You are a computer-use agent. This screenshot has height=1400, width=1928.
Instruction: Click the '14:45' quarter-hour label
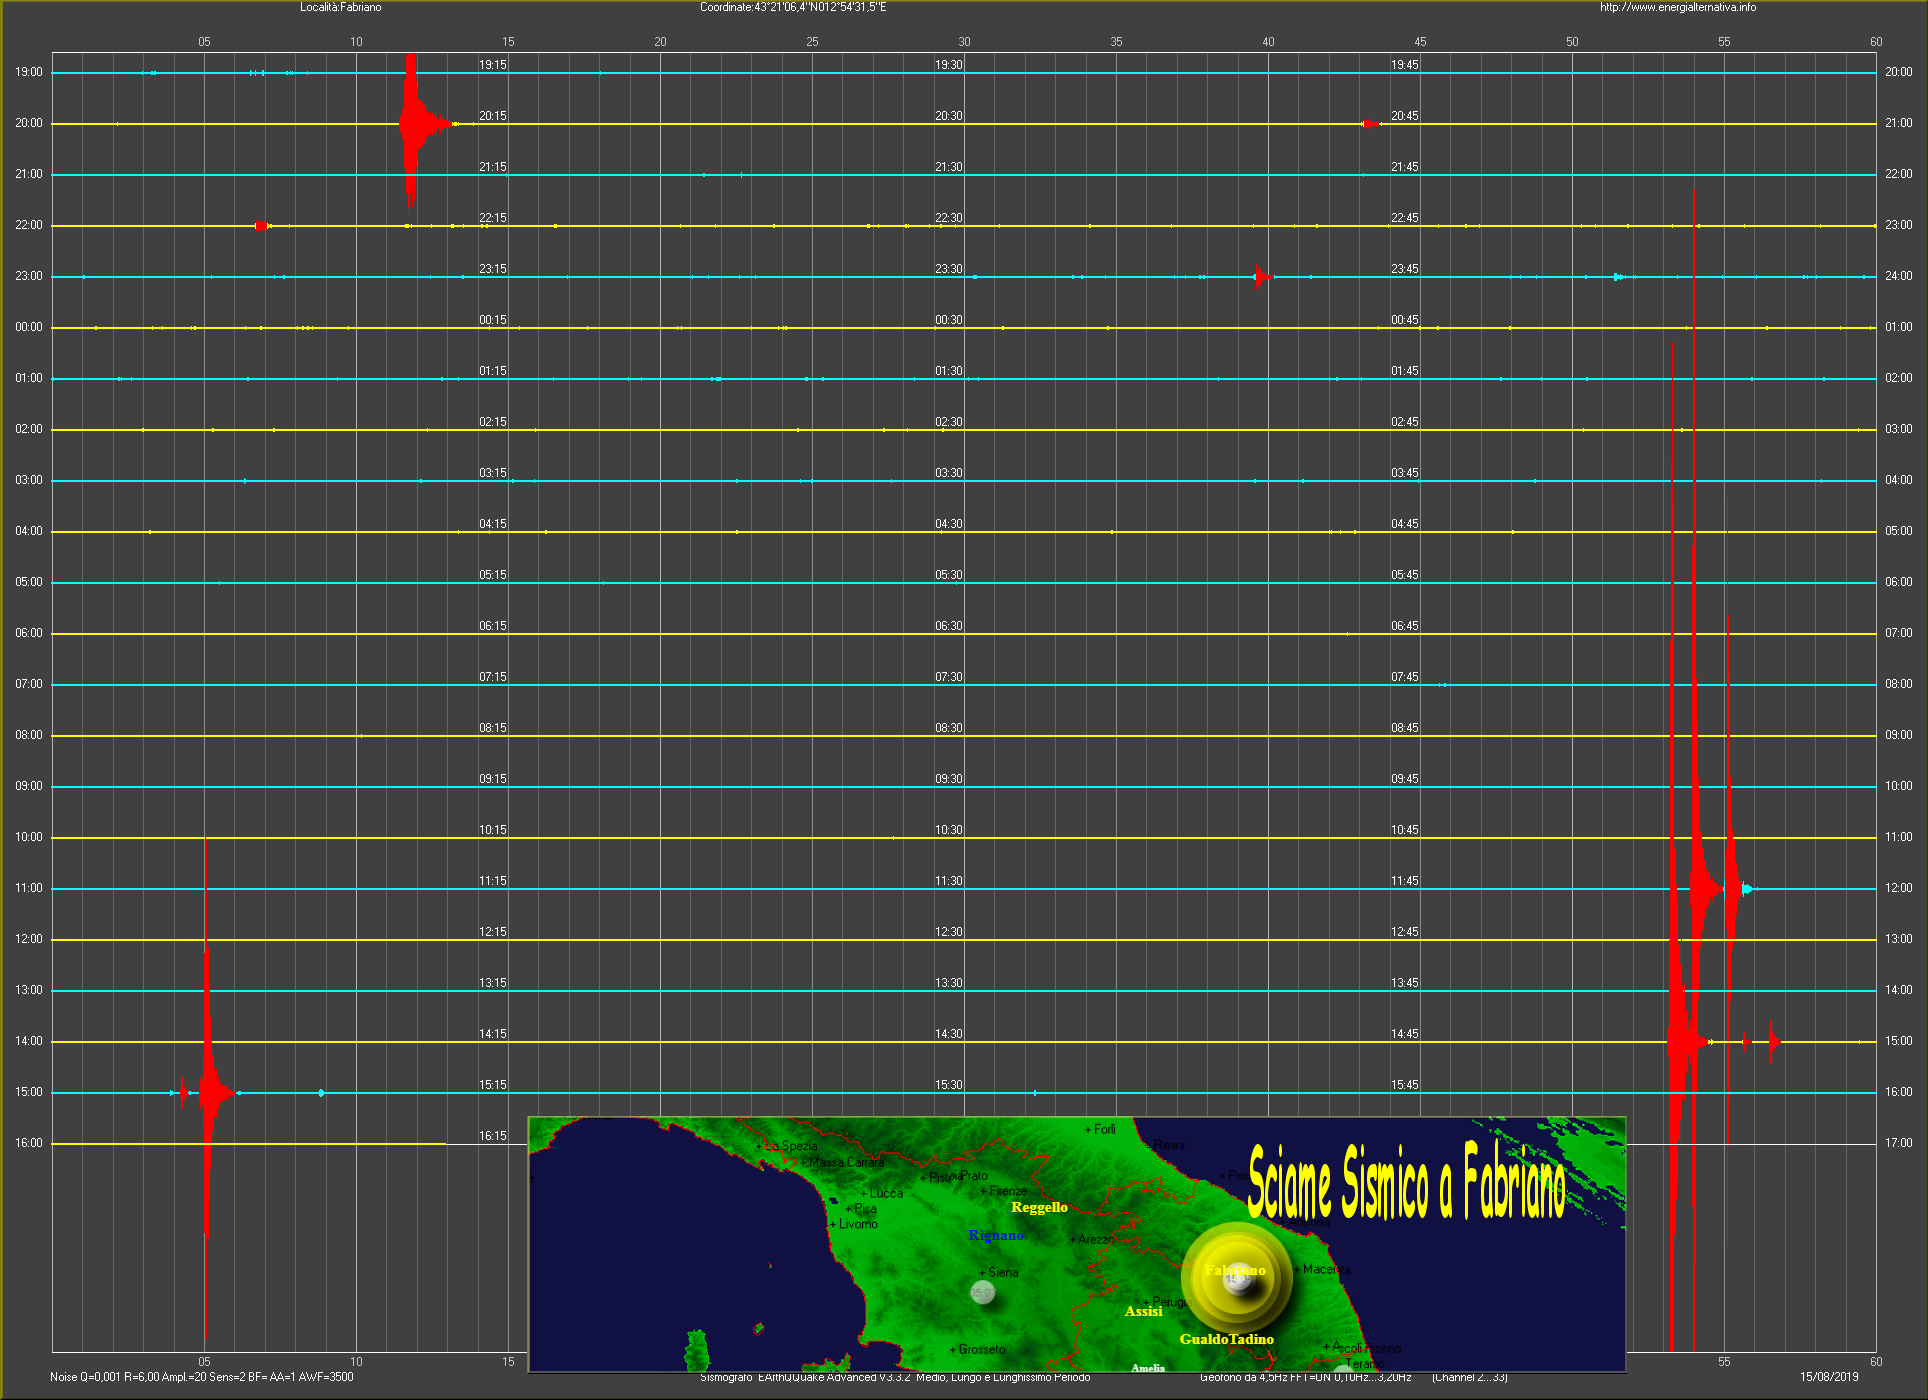1404,1034
